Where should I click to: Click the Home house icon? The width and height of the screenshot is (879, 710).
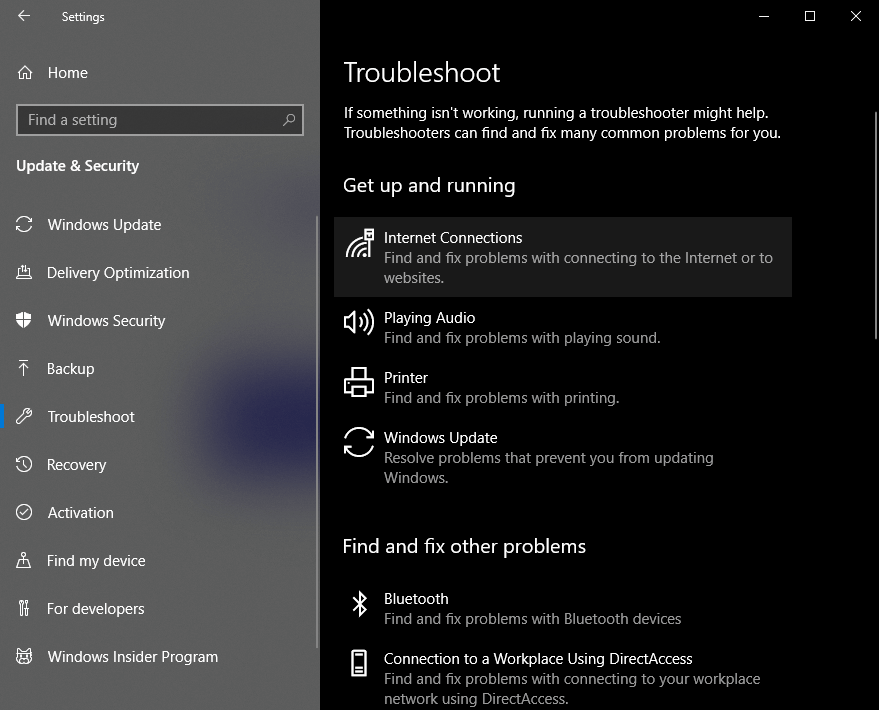point(23,72)
